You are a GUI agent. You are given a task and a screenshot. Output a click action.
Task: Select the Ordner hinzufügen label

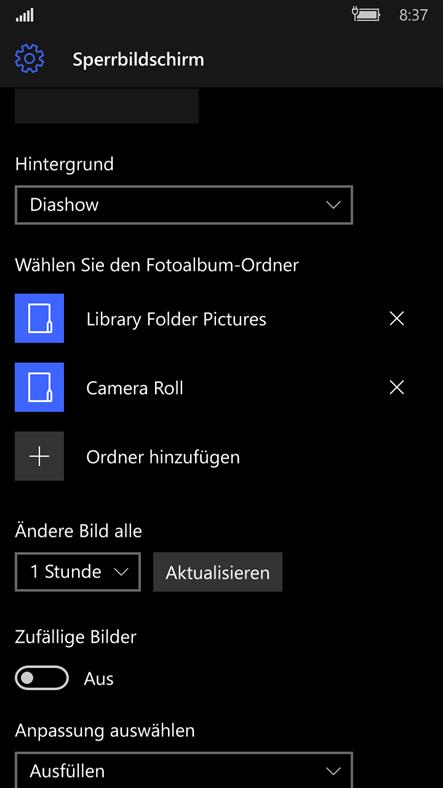coord(163,457)
